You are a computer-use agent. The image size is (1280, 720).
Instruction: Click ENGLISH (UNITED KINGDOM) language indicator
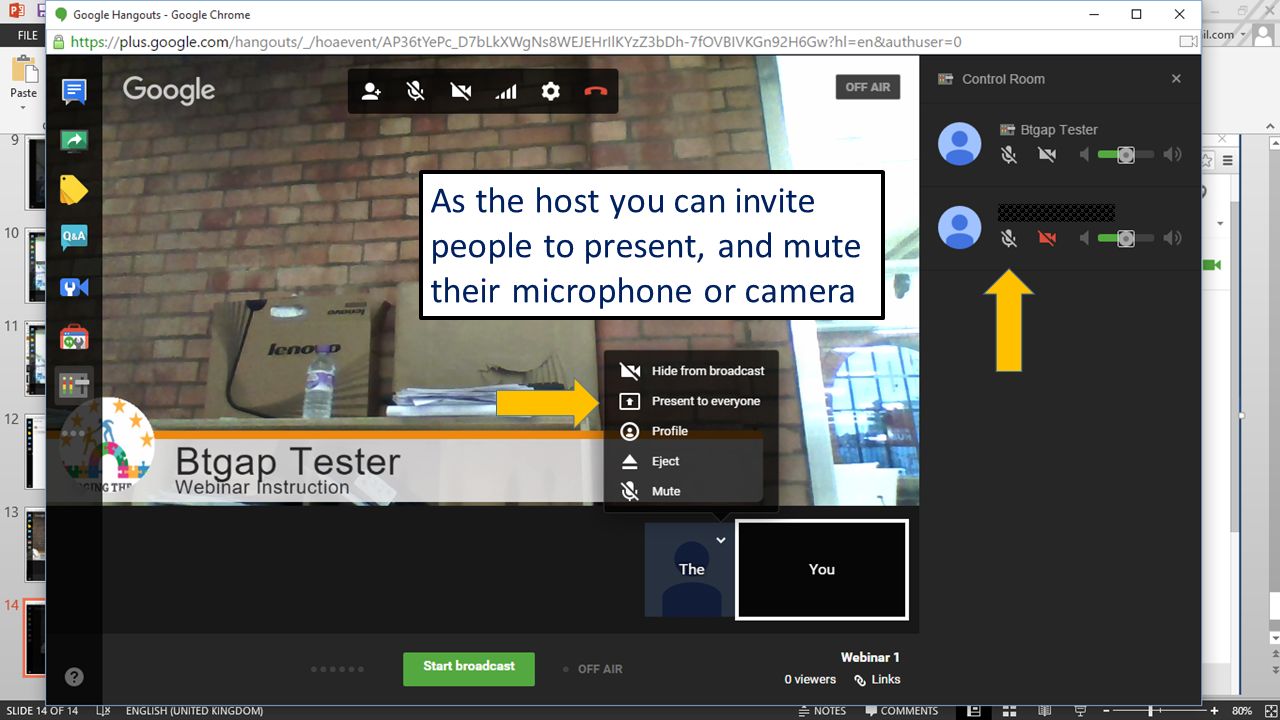click(194, 711)
